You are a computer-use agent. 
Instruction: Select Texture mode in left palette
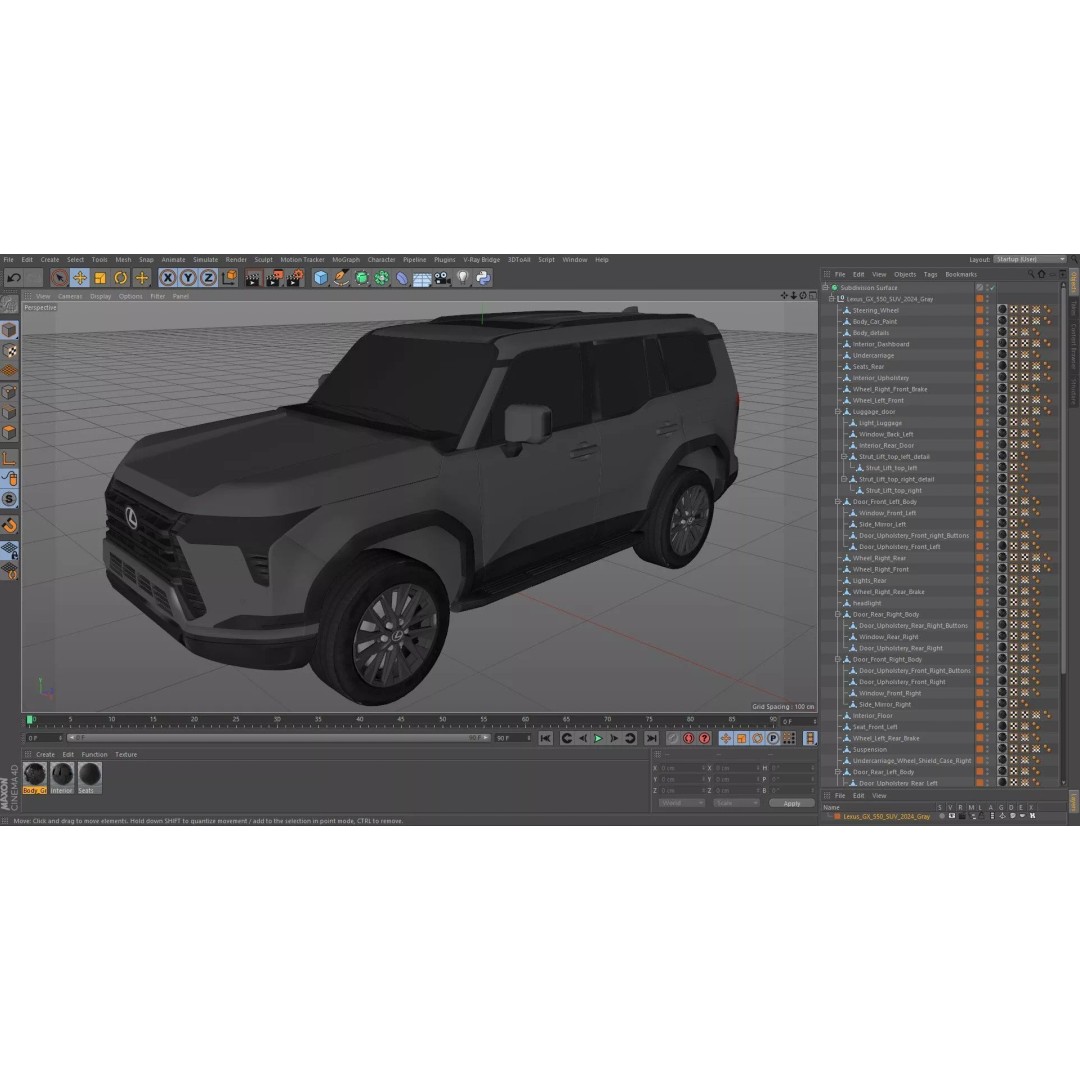[x=9, y=351]
